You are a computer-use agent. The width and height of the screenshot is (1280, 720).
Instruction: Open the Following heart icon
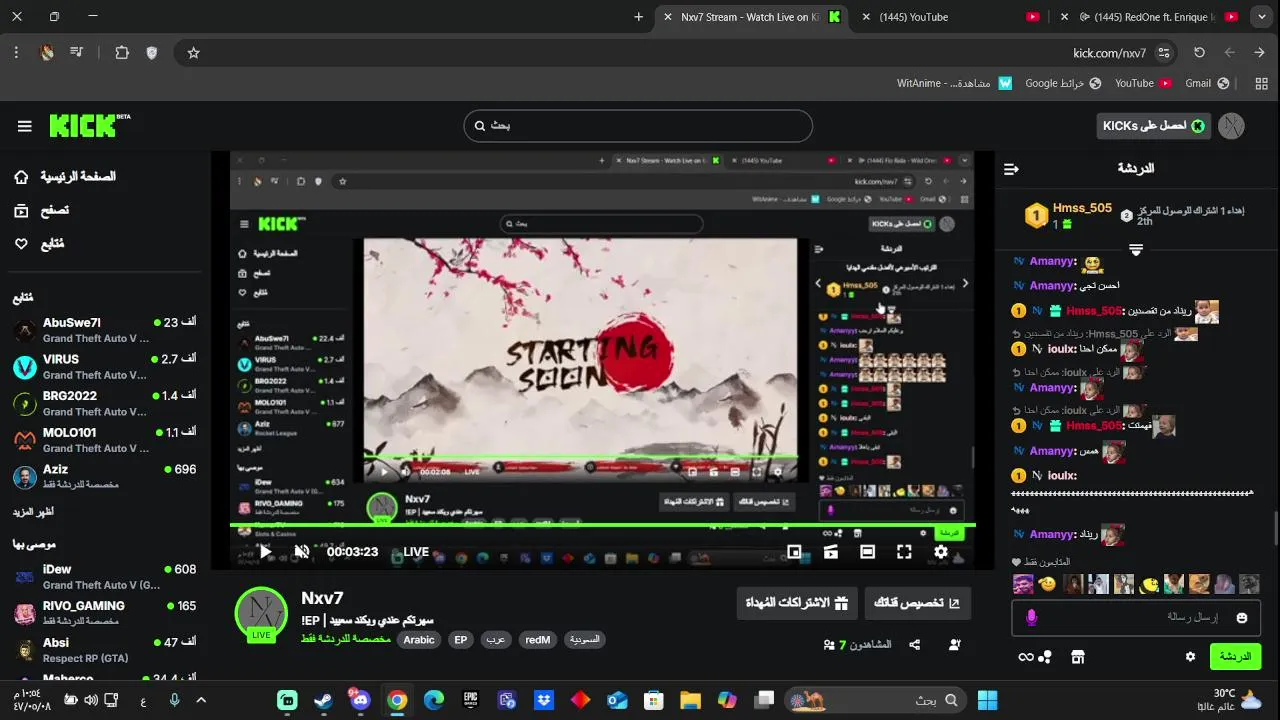[21, 244]
